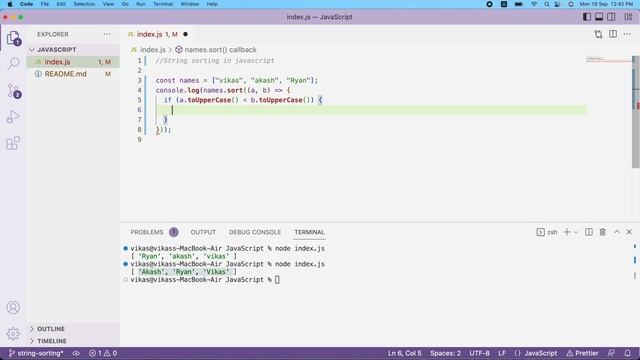Open README.md in the Explorer
This screenshot has height=360, width=640.
point(73,74)
